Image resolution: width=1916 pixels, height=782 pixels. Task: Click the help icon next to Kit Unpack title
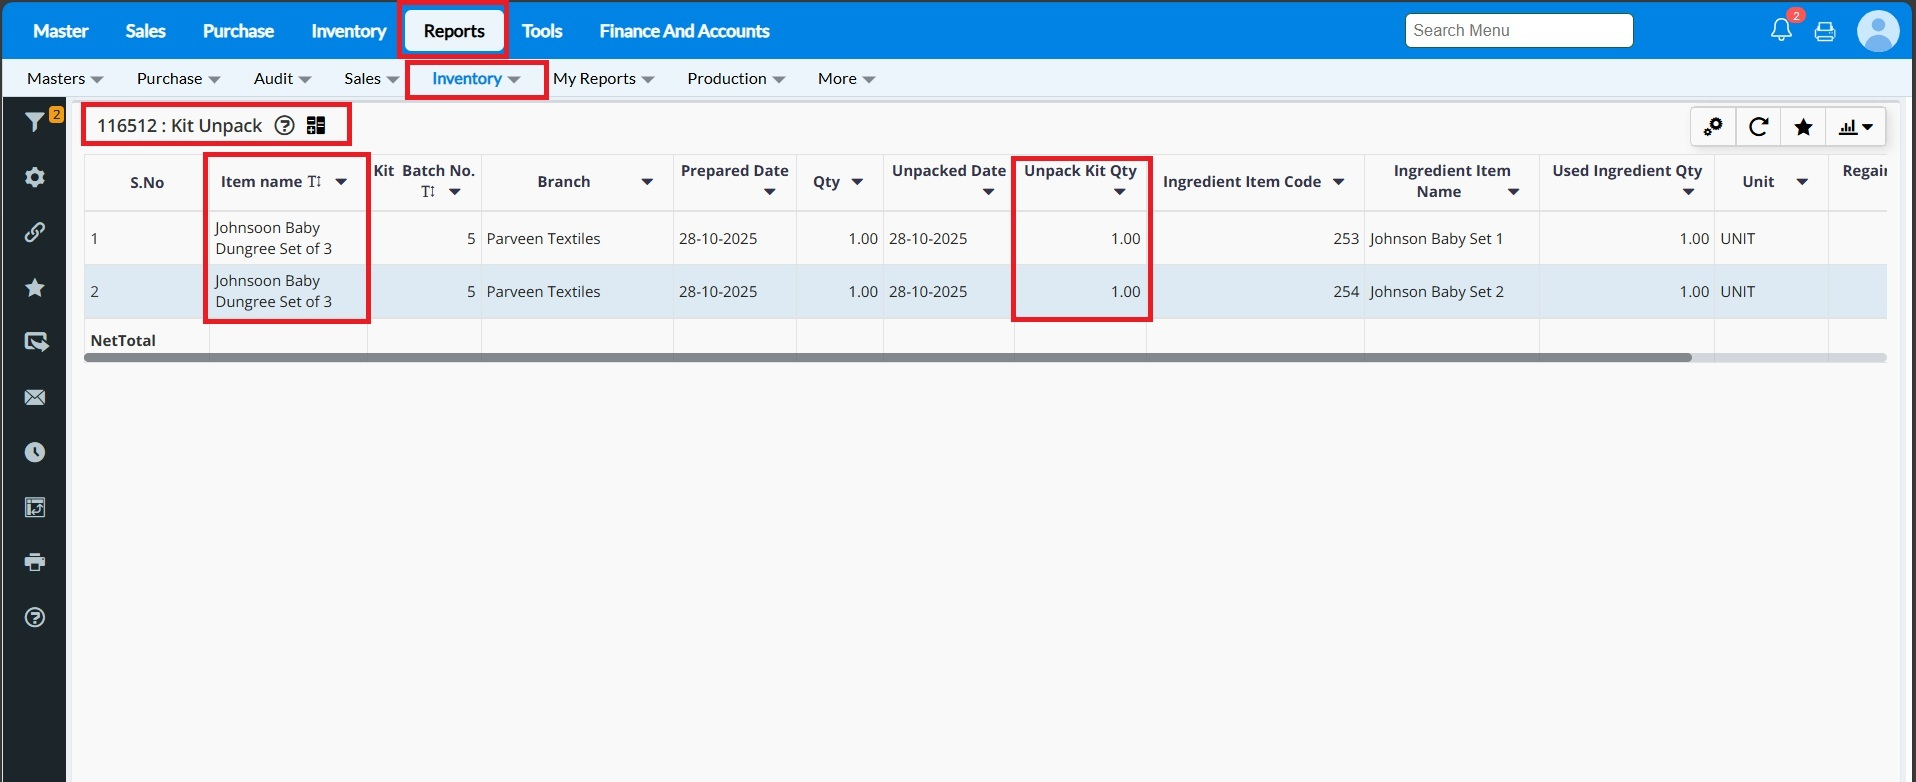[285, 125]
